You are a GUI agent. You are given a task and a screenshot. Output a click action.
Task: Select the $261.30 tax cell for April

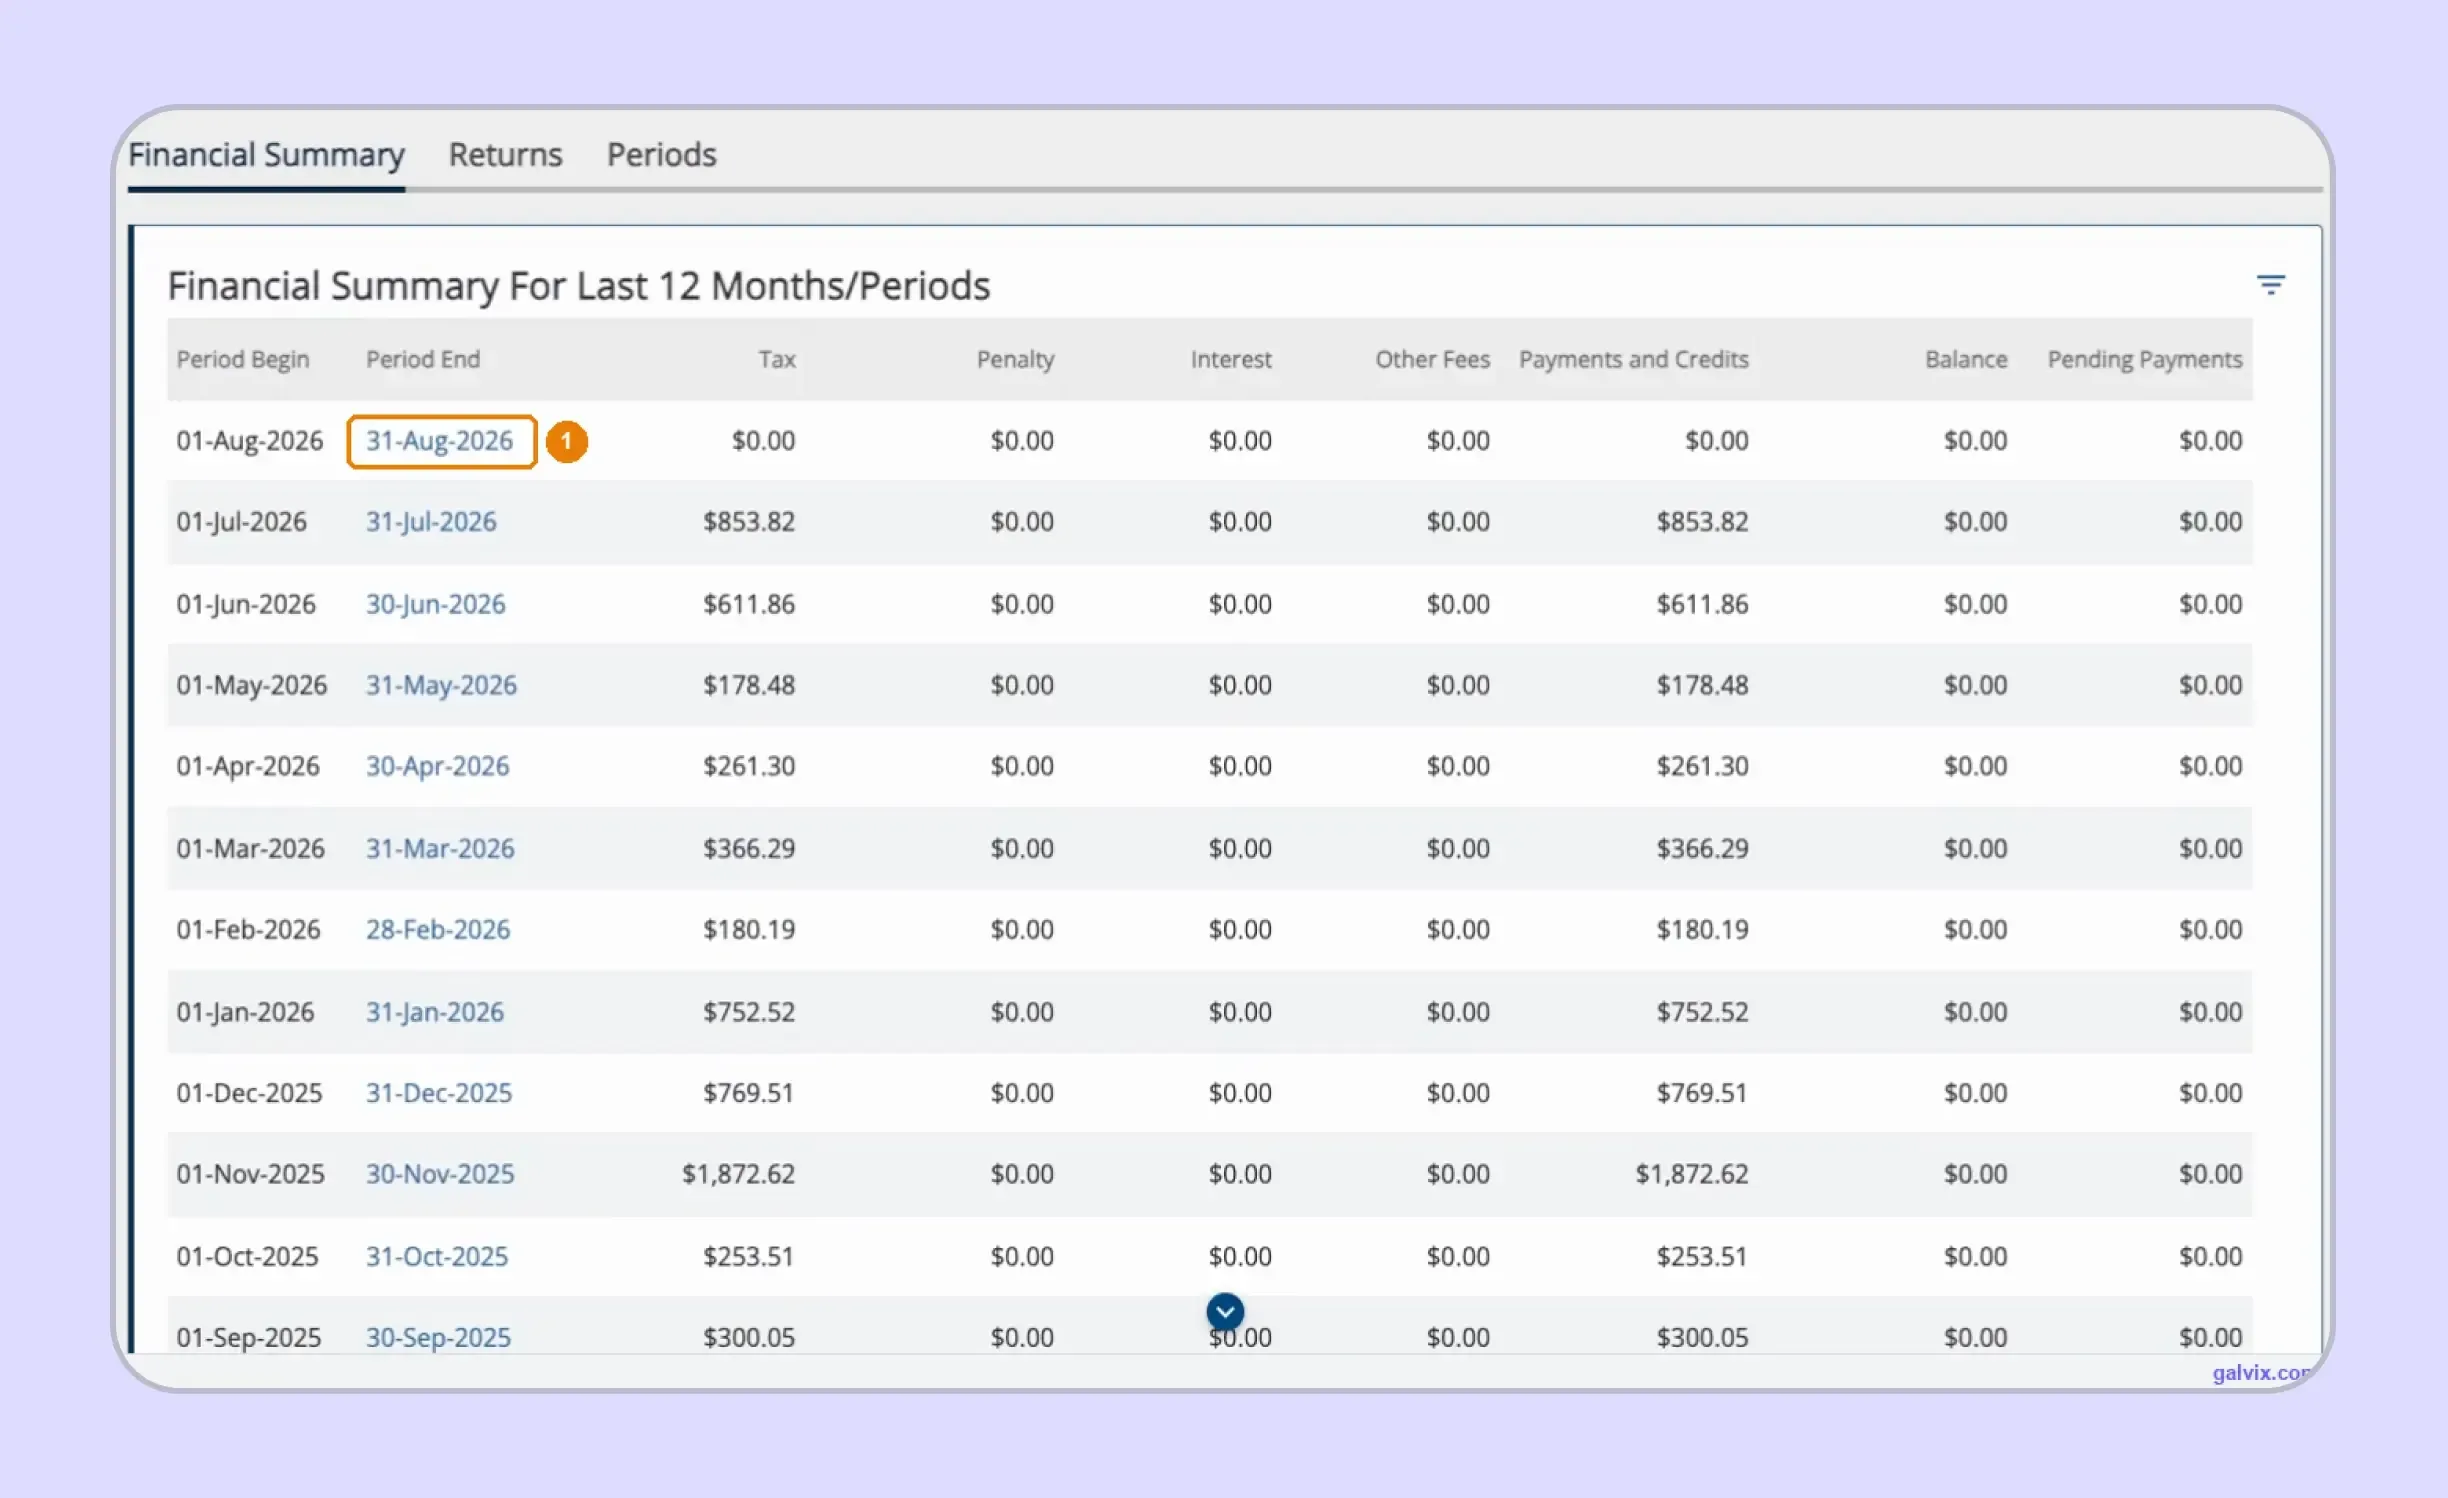pyautogui.click(x=749, y=766)
